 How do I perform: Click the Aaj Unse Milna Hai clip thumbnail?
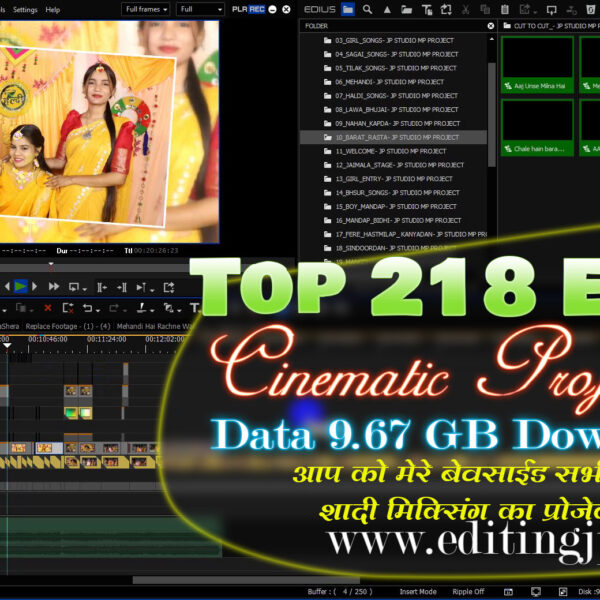click(537, 64)
